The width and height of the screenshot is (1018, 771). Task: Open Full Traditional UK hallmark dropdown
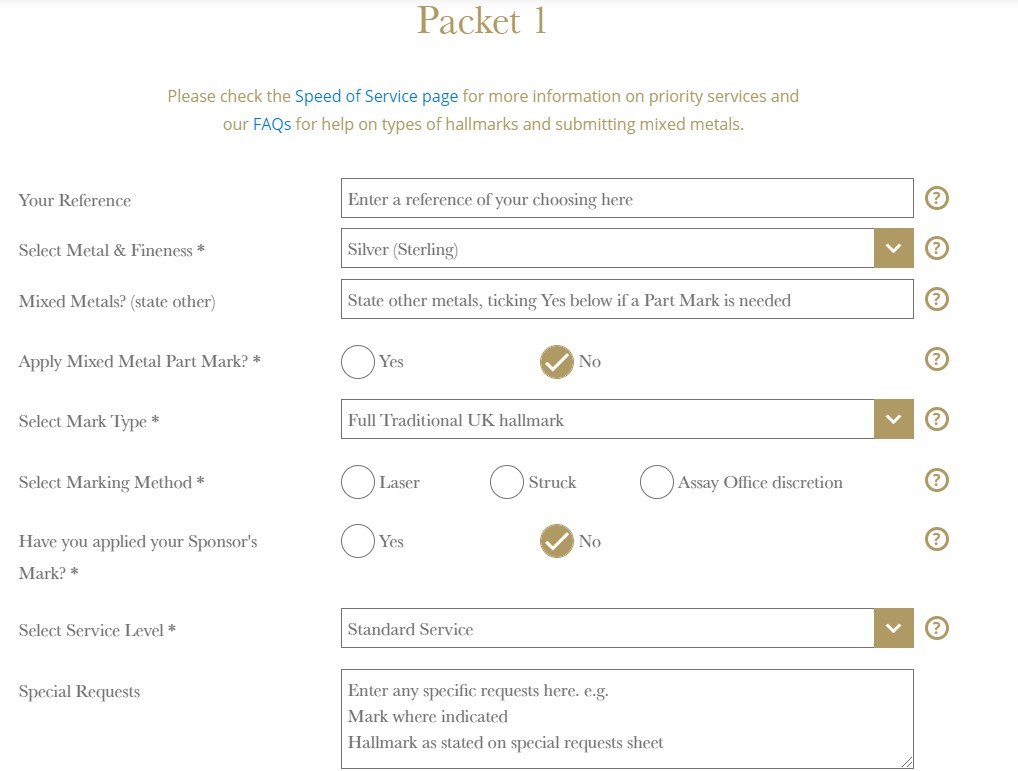(627, 419)
